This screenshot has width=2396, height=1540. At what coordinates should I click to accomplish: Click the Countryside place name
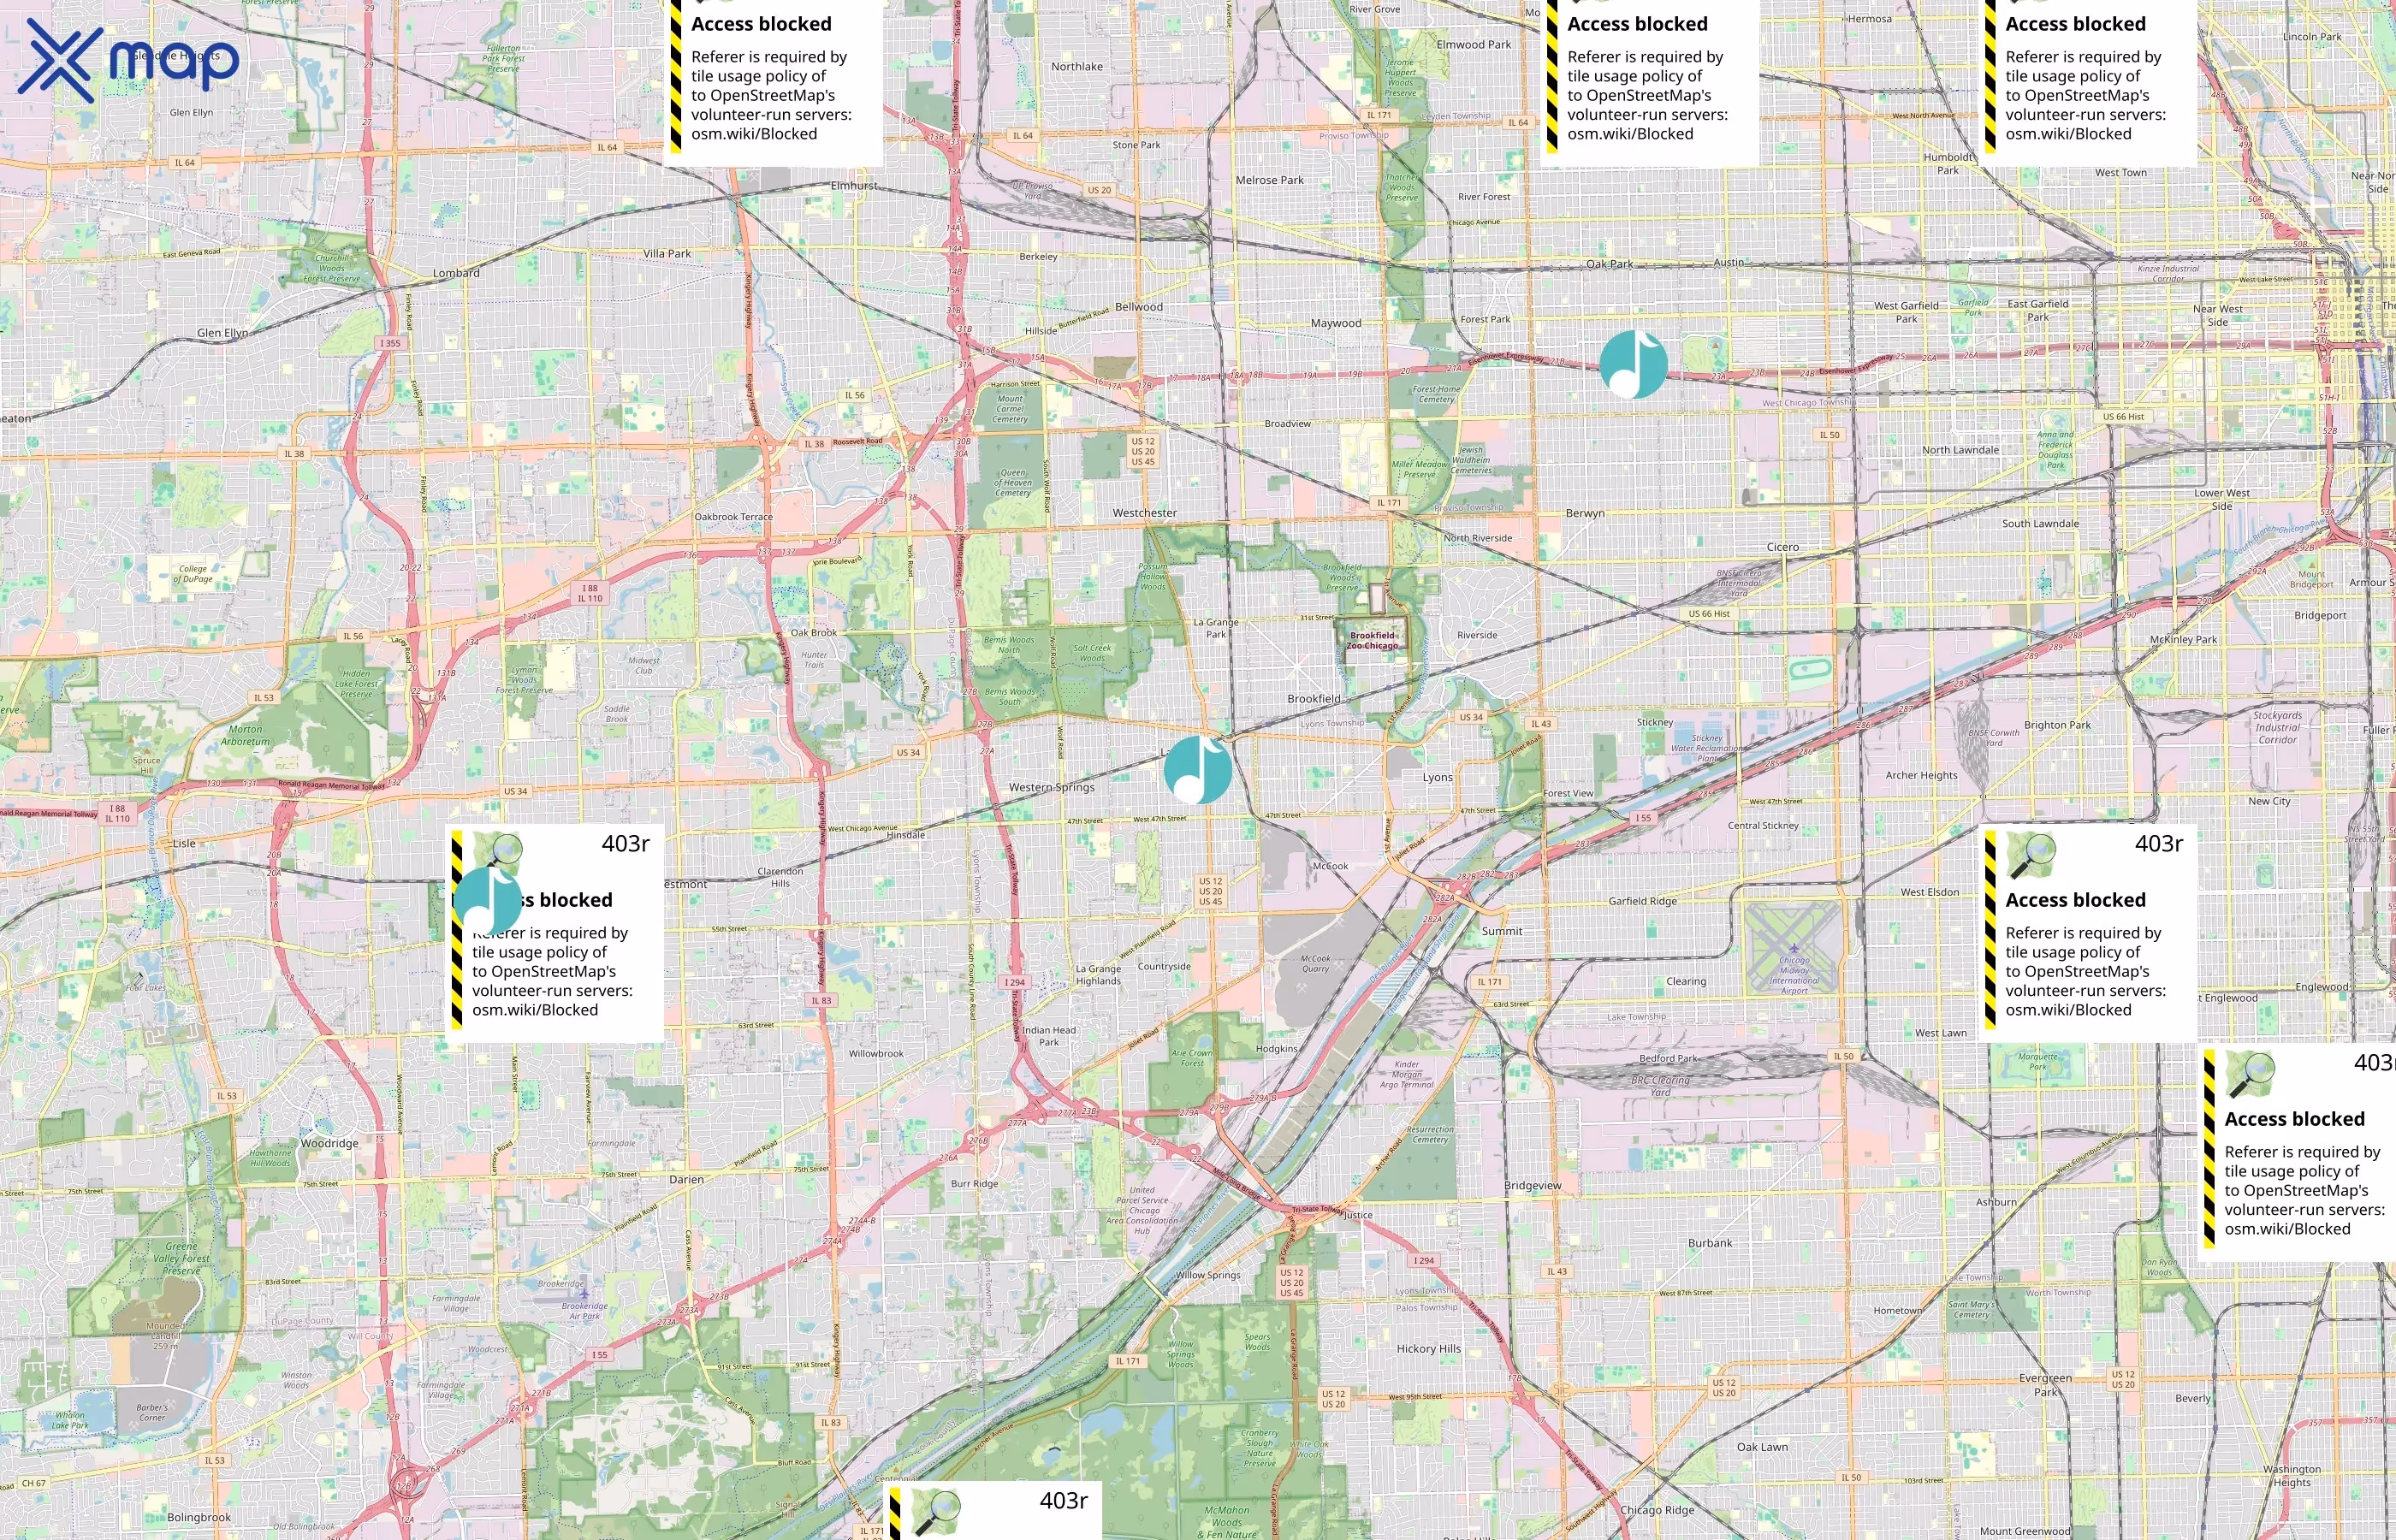[1164, 966]
